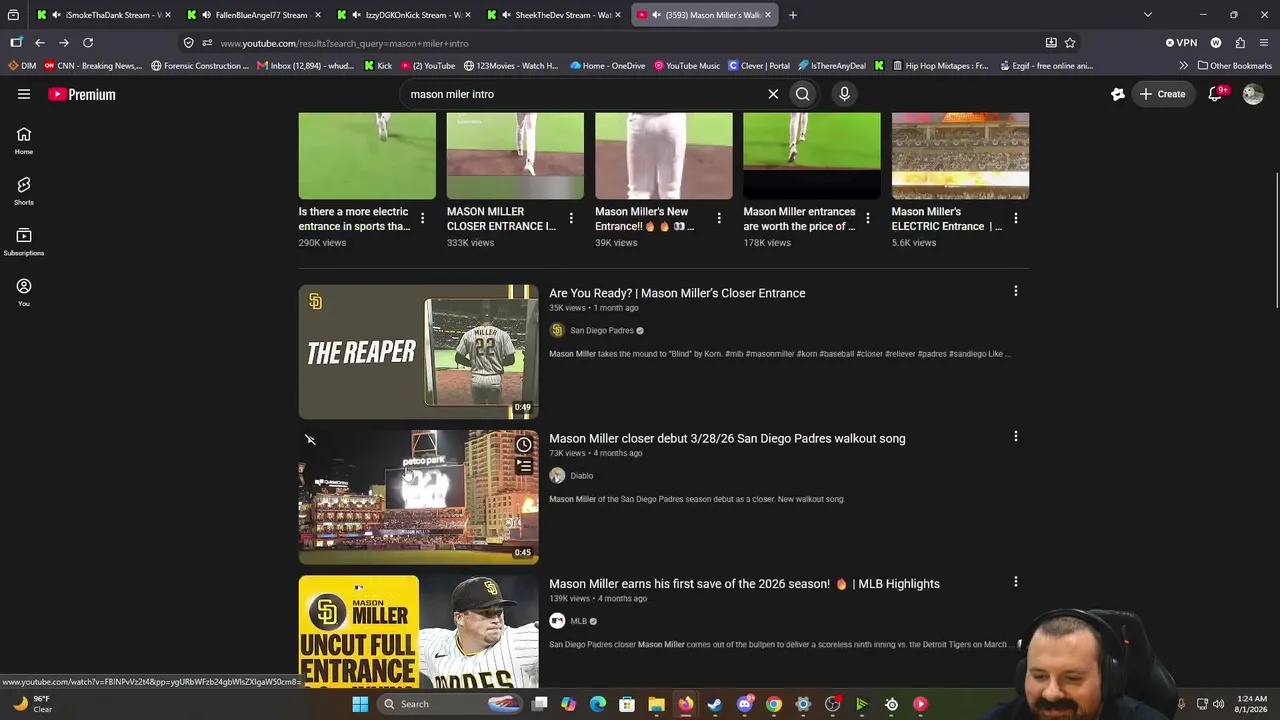1280x720 pixels.
Task: Open the CNN - Breaking News bookmark
Action: tap(93, 66)
